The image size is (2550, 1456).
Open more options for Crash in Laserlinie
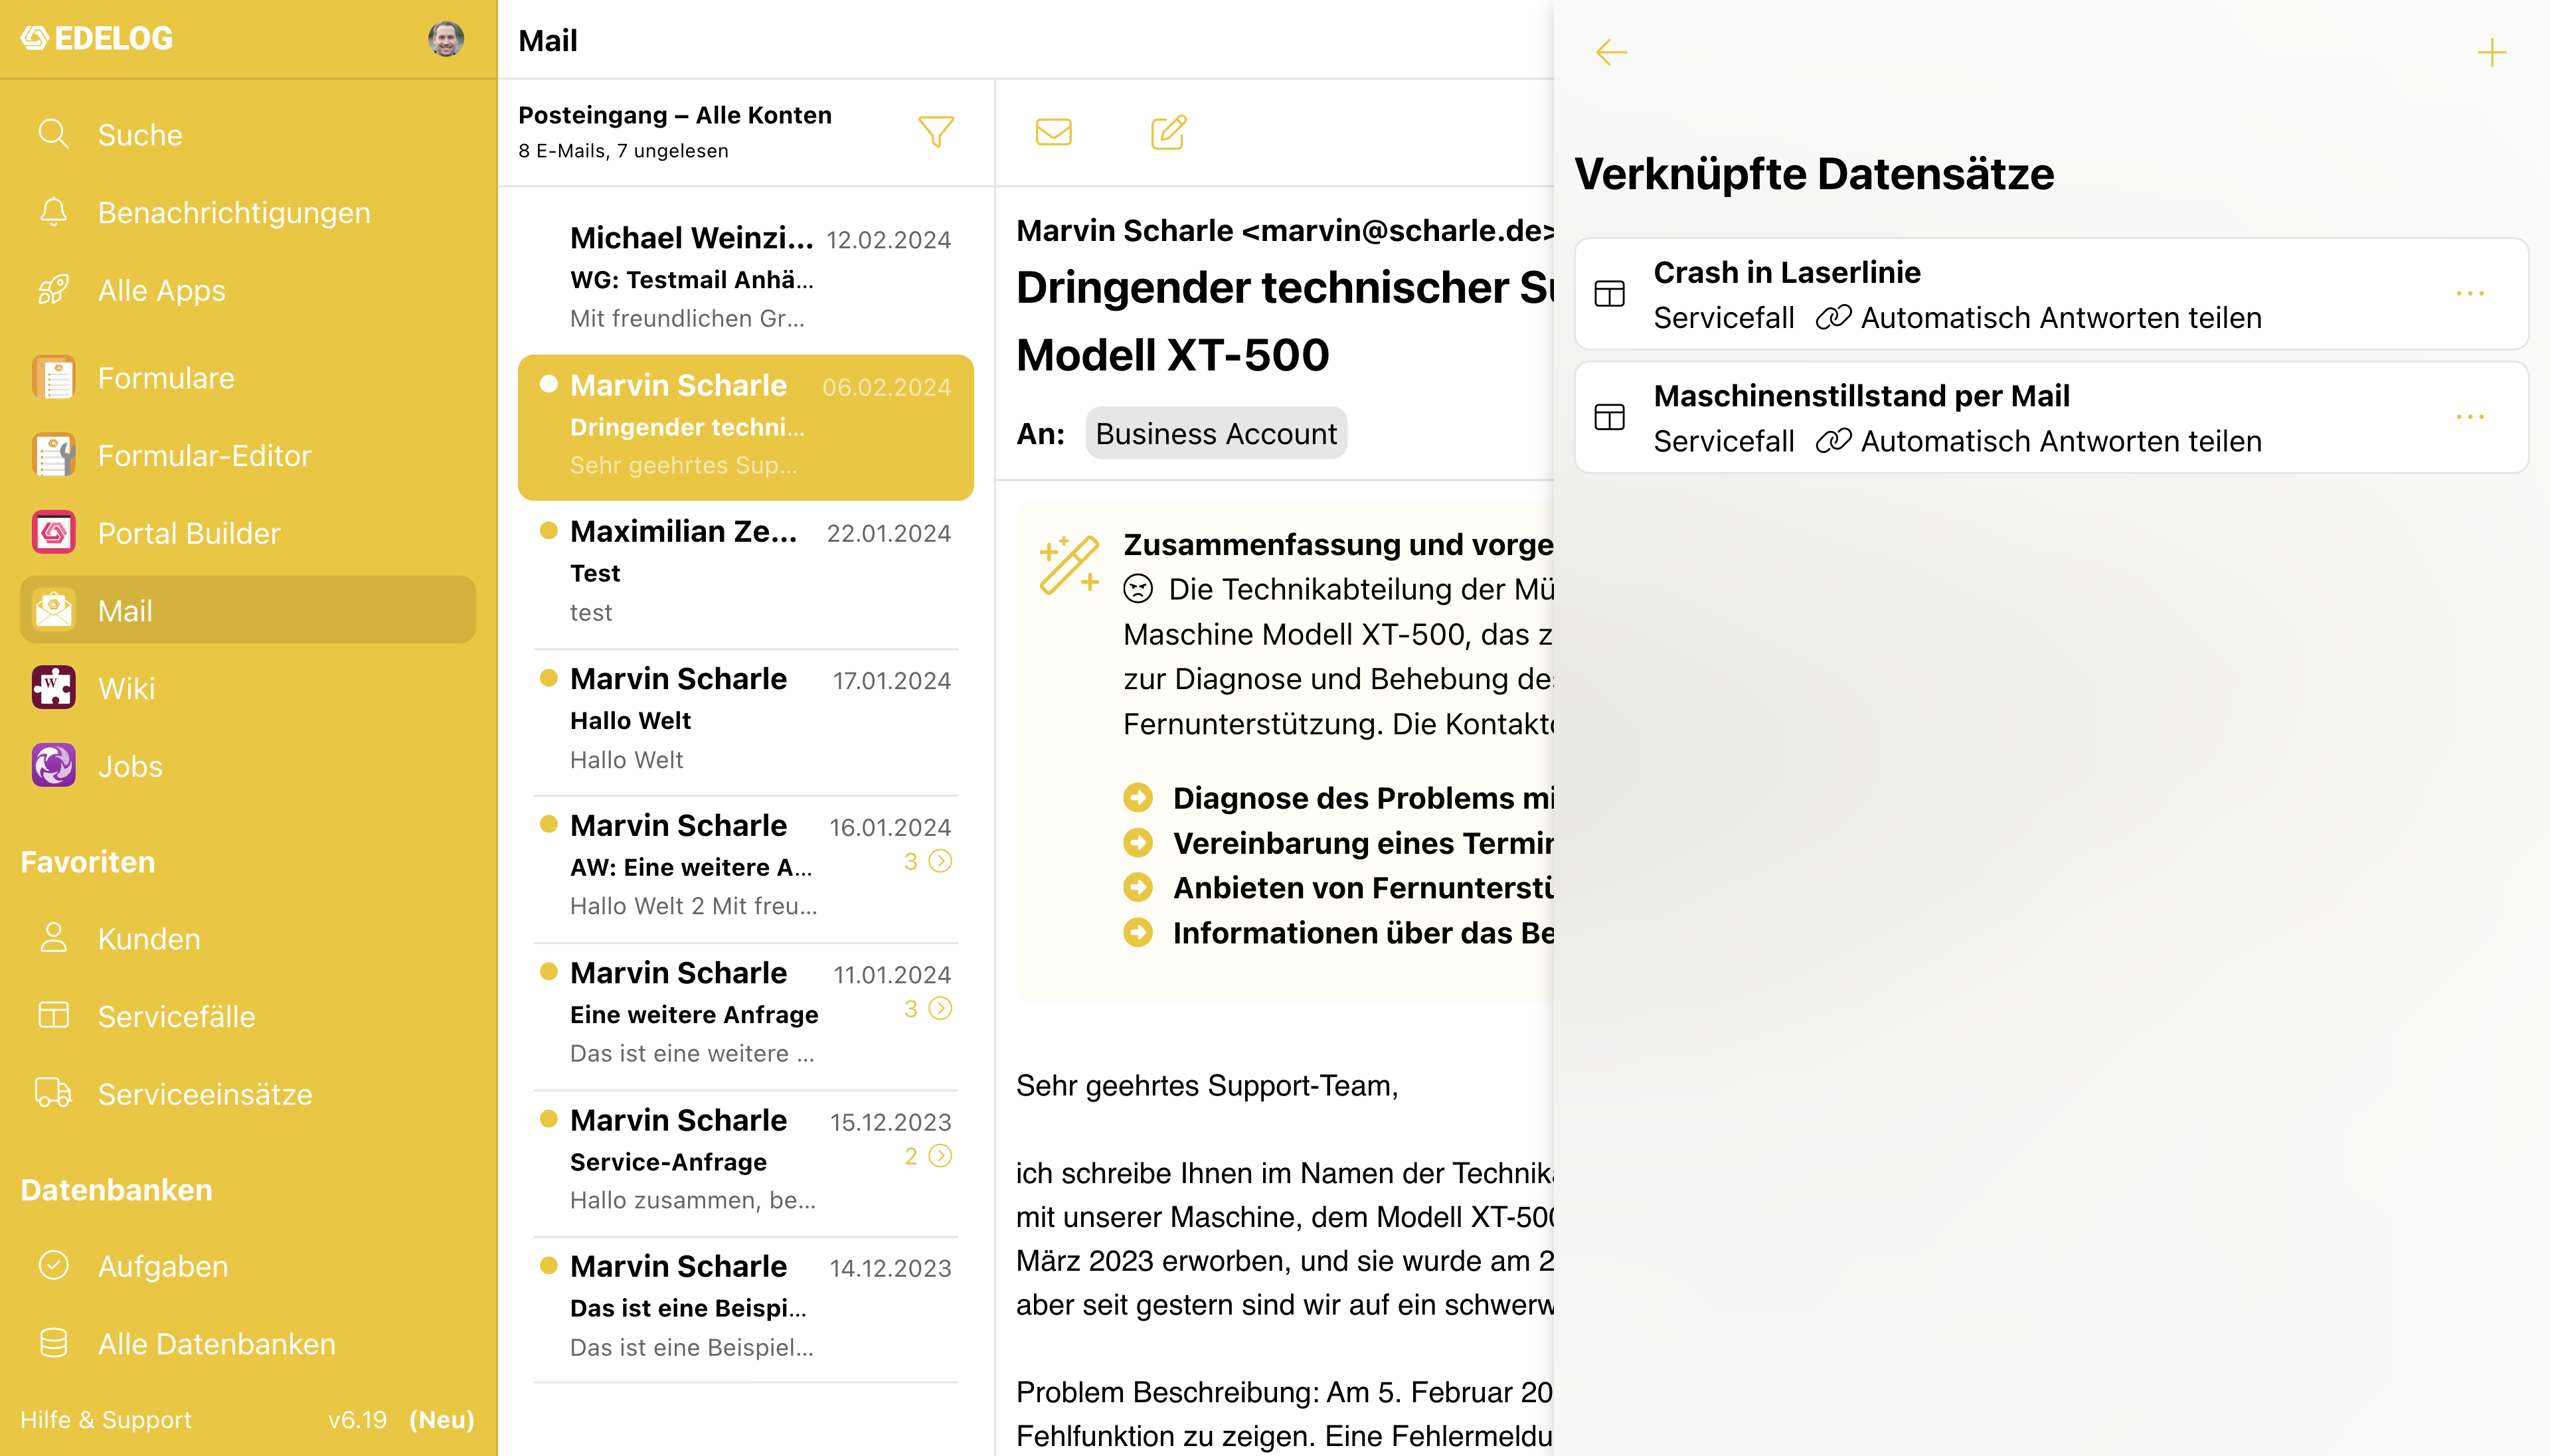coord(2470,294)
